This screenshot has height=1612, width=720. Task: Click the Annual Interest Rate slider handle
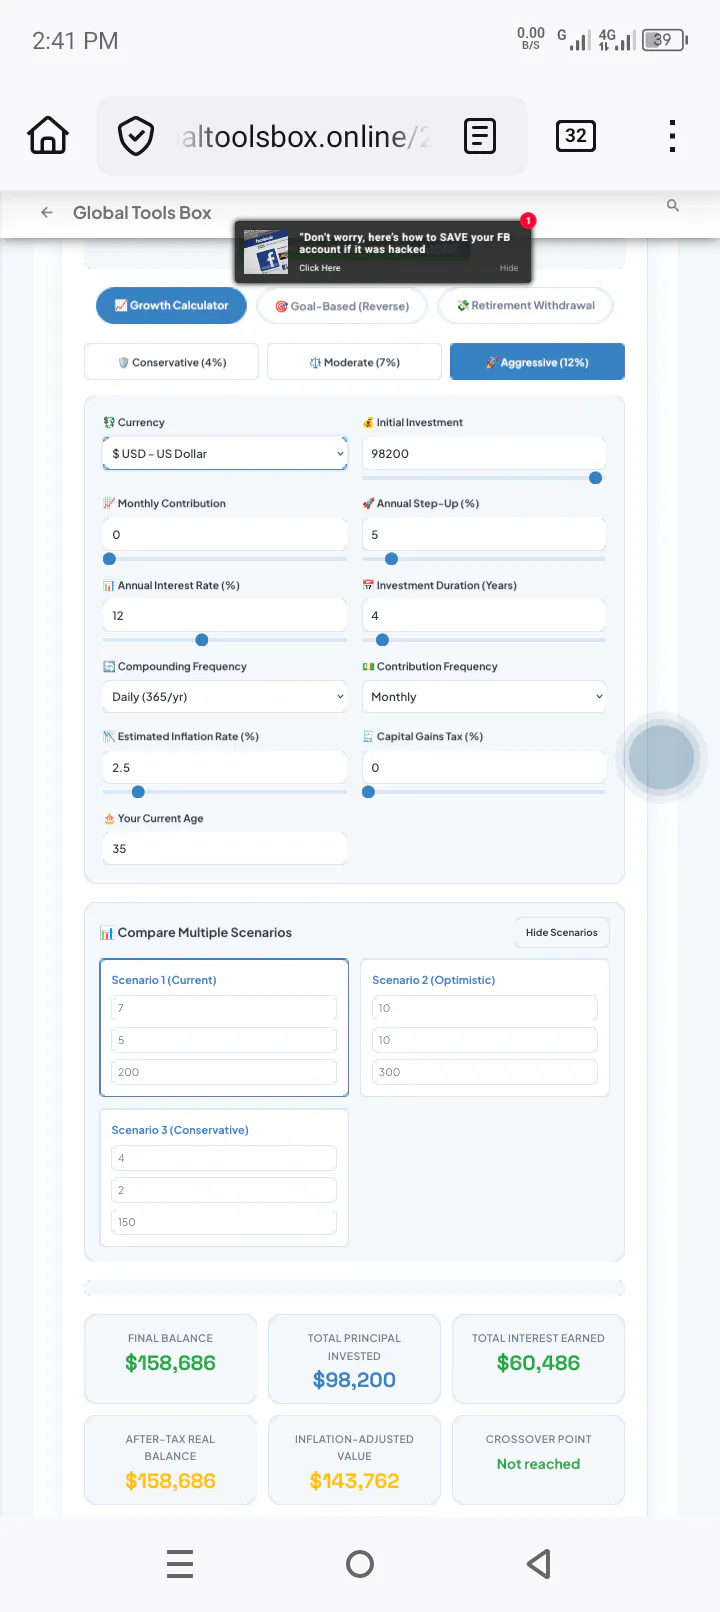[x=202, y=640]
